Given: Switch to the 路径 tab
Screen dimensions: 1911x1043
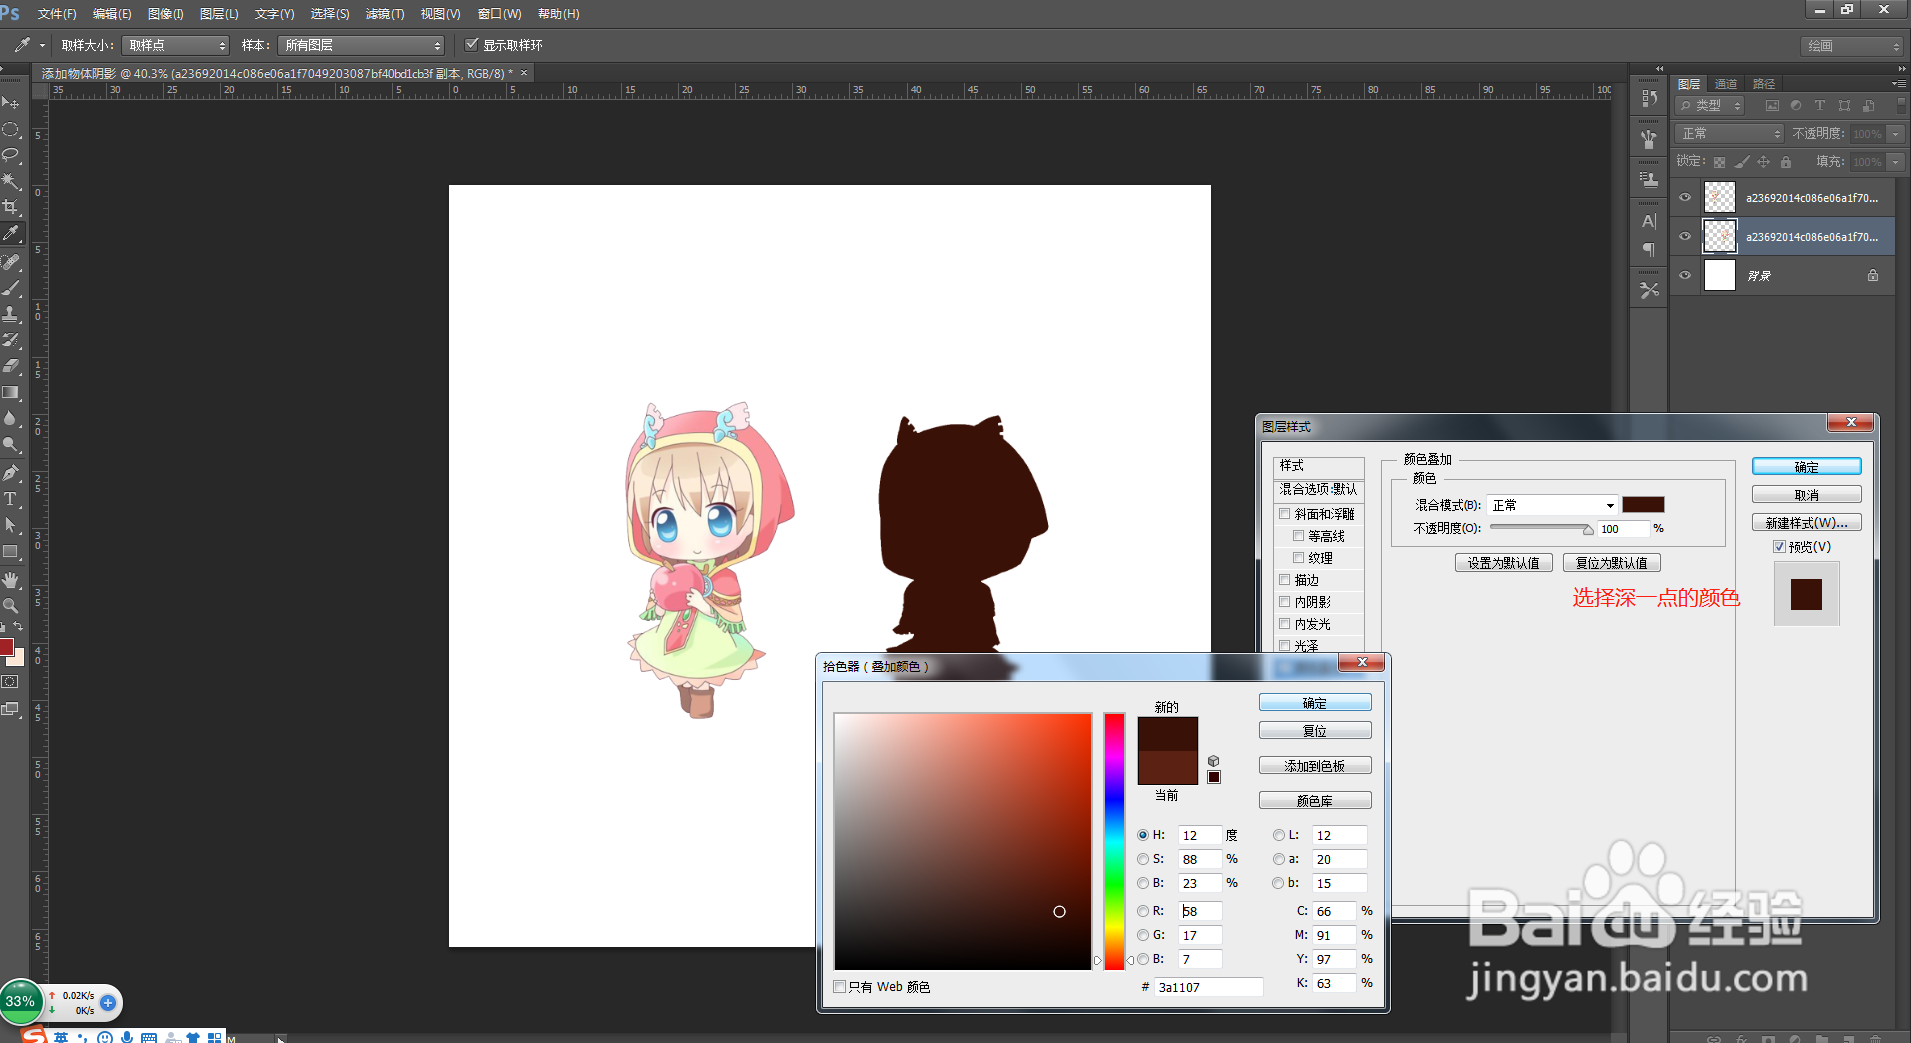Looking at the screenshot, I should pyautogui.click(x=1764, y=84).
